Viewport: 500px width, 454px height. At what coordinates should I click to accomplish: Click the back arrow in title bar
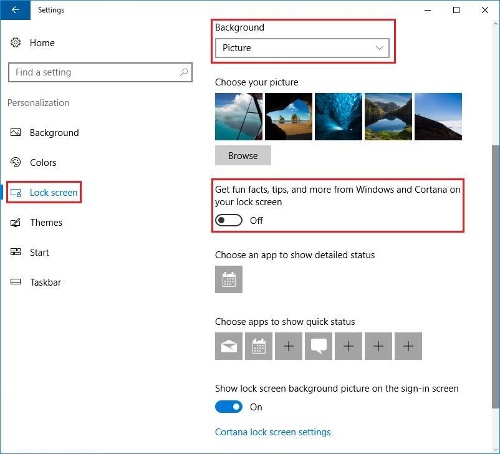(x=15, y=10)
